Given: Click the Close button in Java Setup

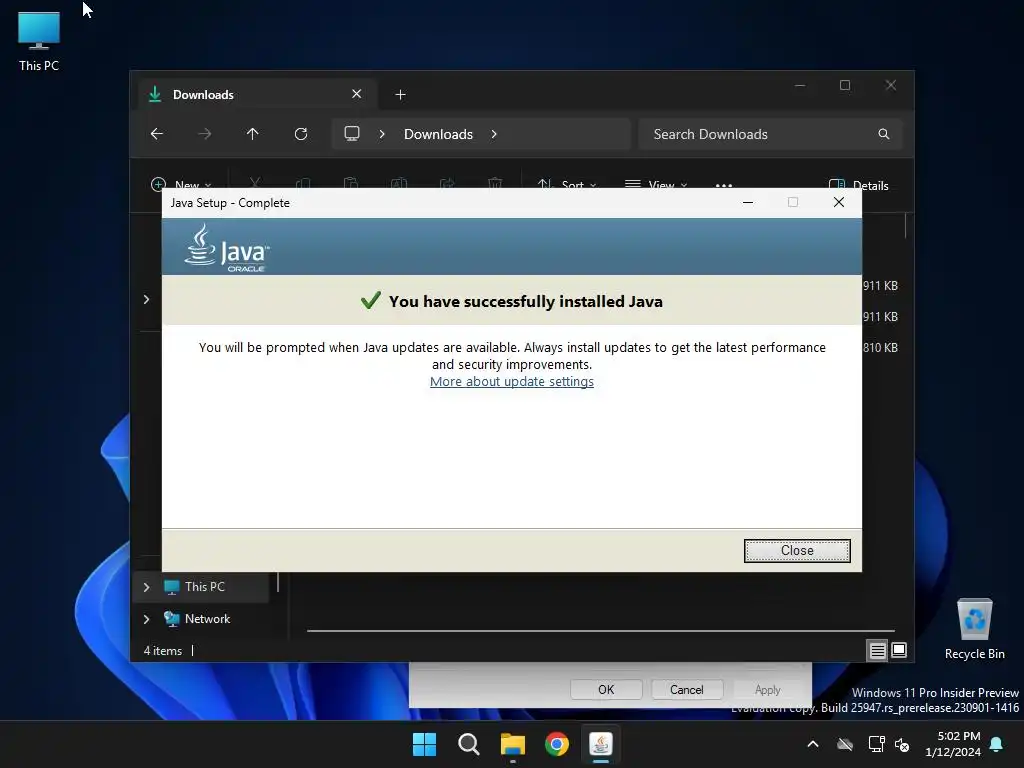Looking at the screenshot, I should point(797,551).
